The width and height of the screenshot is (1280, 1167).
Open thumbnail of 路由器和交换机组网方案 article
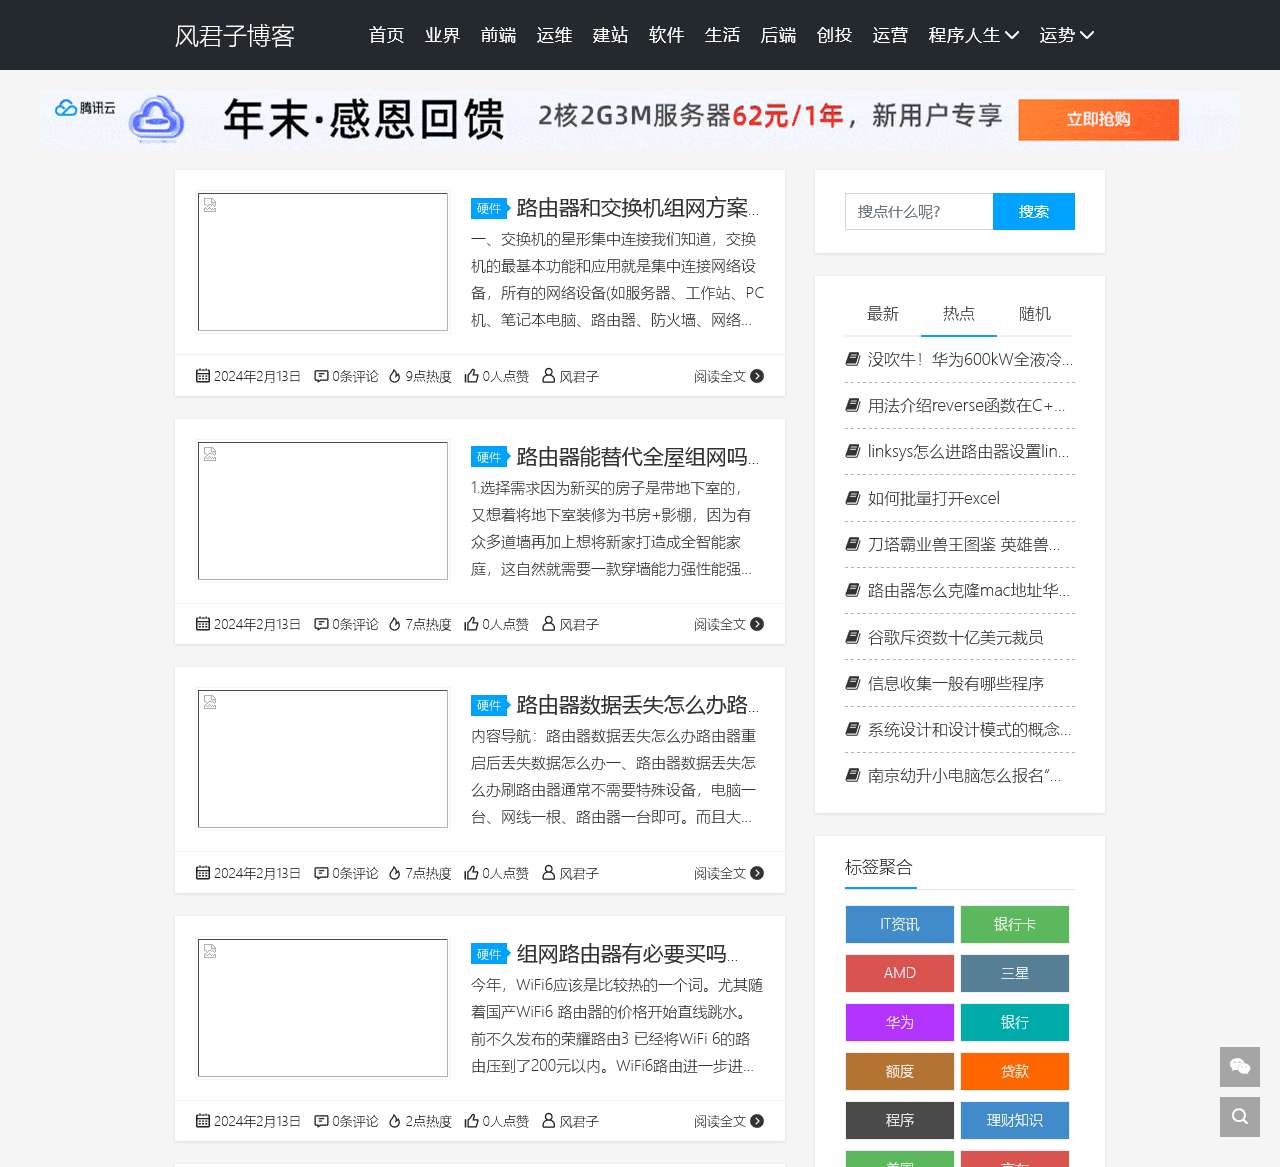pos(323,262)
